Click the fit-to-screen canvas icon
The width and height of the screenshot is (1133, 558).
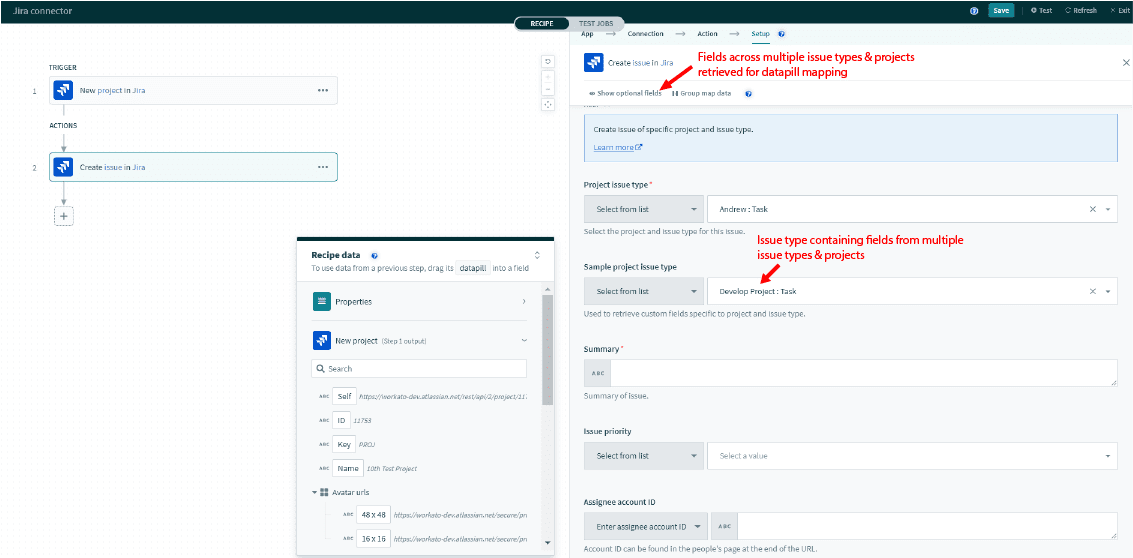point(548,105)
